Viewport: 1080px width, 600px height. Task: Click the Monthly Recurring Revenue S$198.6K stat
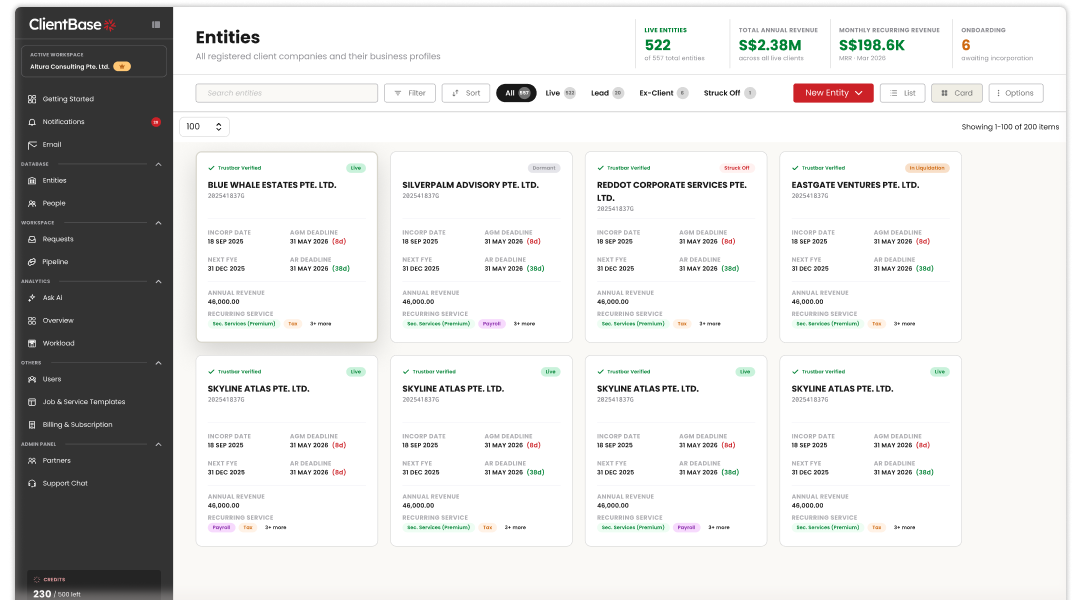point(889,44)
